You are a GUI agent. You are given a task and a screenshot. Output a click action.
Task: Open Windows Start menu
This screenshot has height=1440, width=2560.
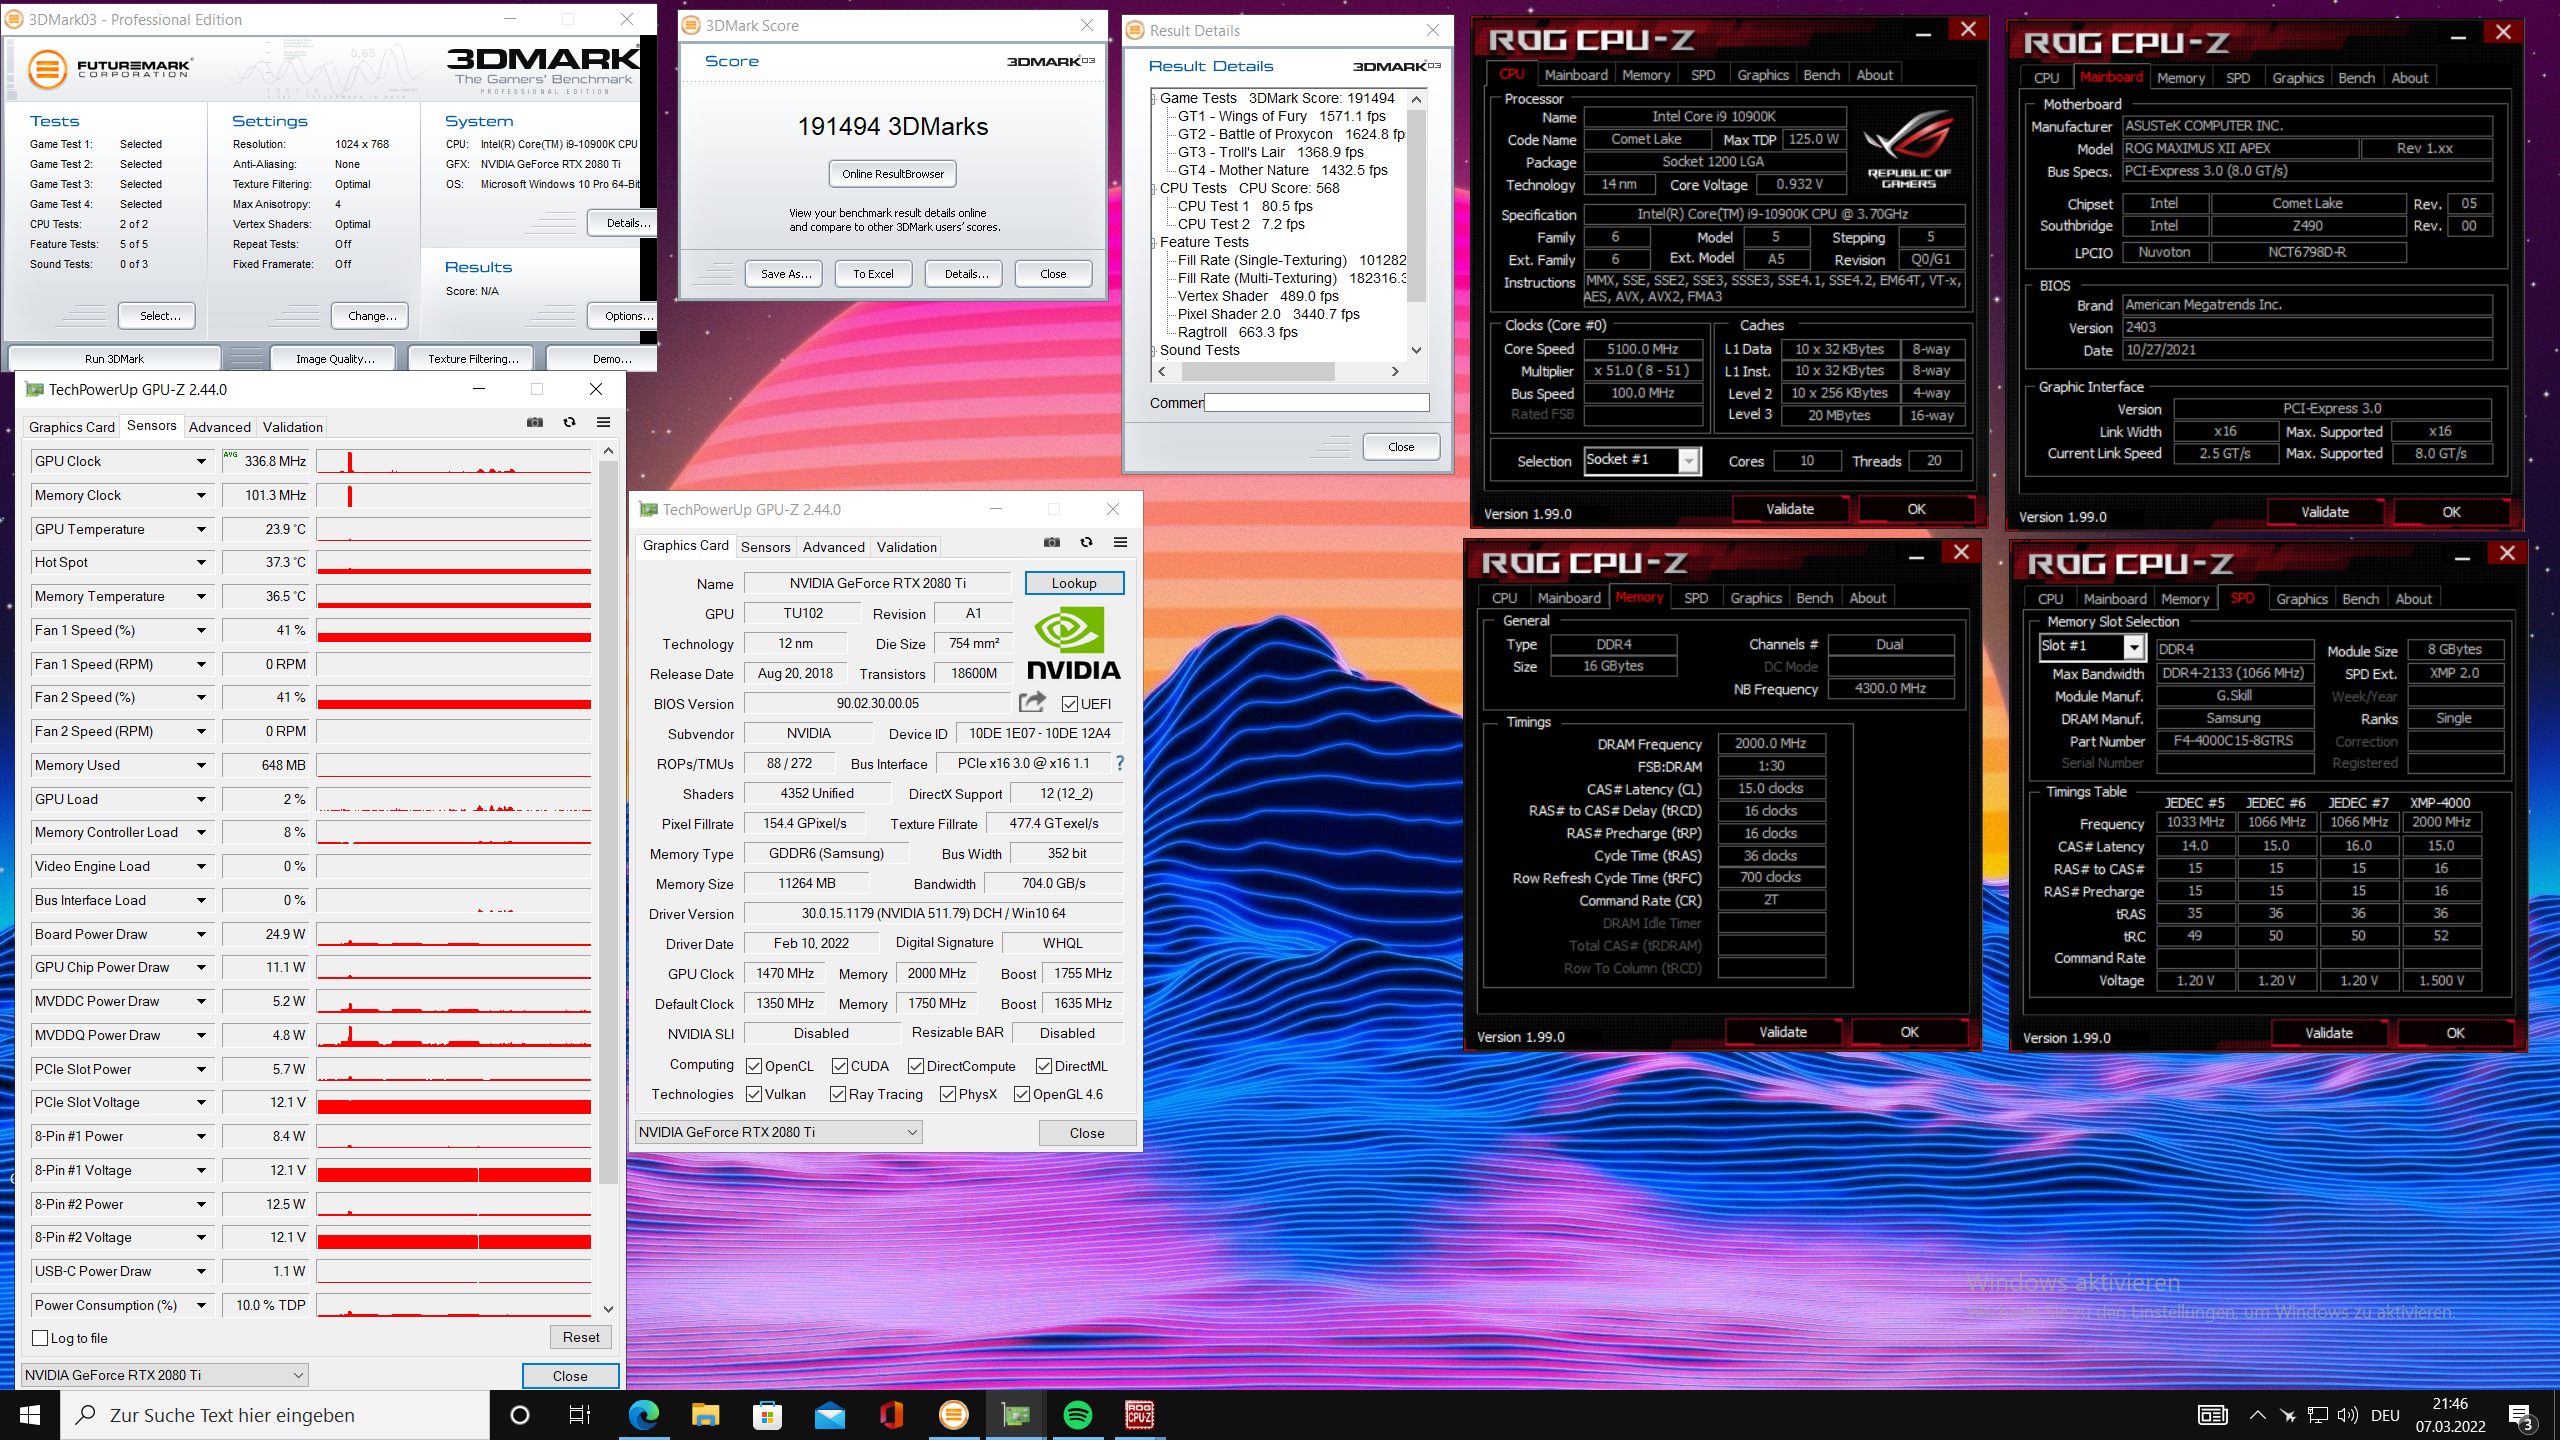click(30, 1415)
